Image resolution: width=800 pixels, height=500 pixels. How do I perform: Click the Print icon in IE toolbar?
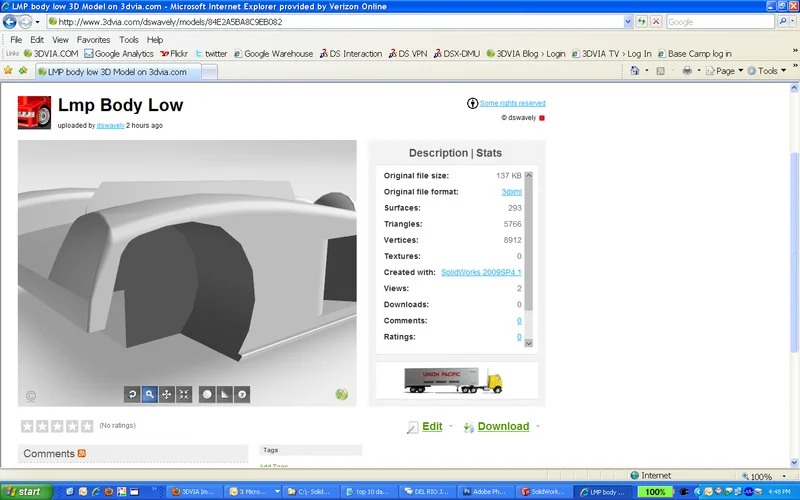687,71
